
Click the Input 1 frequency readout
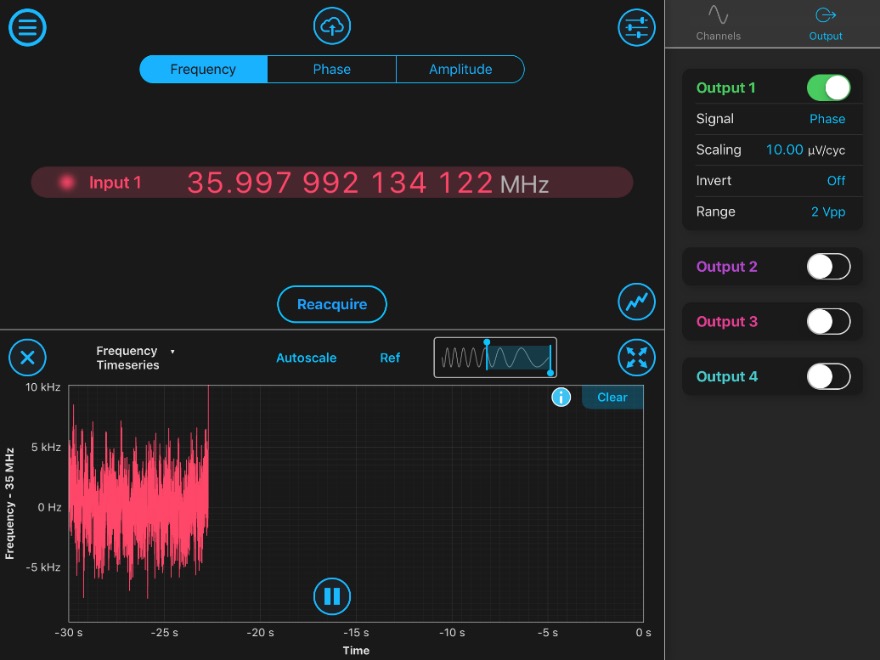(x=368, y=182)
